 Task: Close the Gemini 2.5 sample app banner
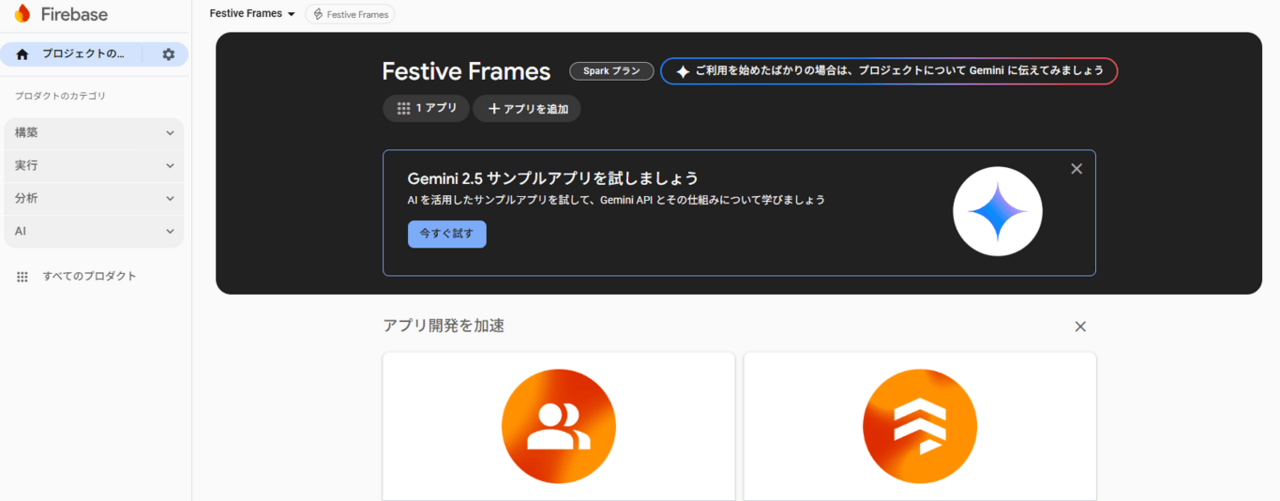1076,169
